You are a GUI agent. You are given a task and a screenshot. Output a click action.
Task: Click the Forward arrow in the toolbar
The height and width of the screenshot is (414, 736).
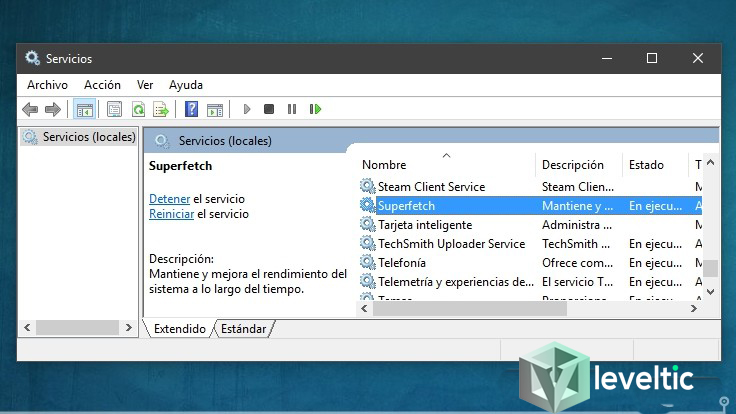(x=53, y=109)
